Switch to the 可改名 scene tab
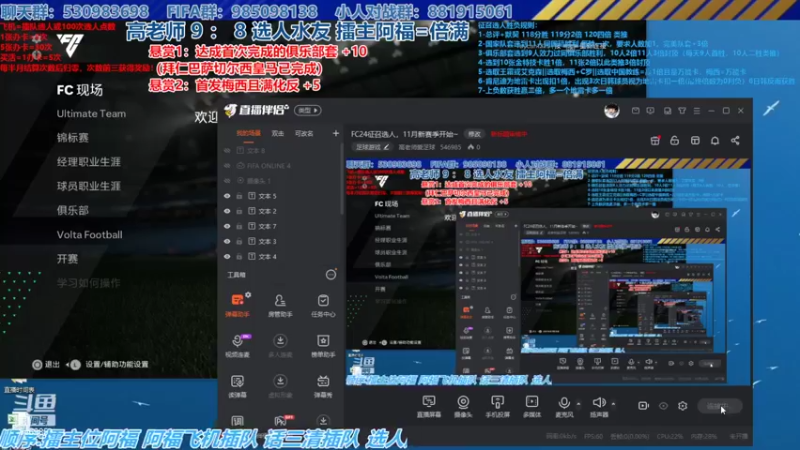The image size is (800, 450). point(304,134)
